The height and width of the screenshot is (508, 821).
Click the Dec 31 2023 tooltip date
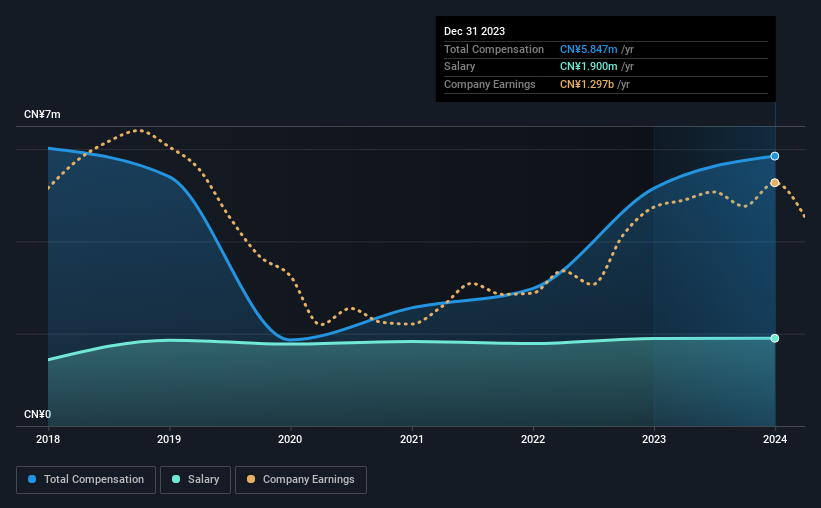point(474,31)
